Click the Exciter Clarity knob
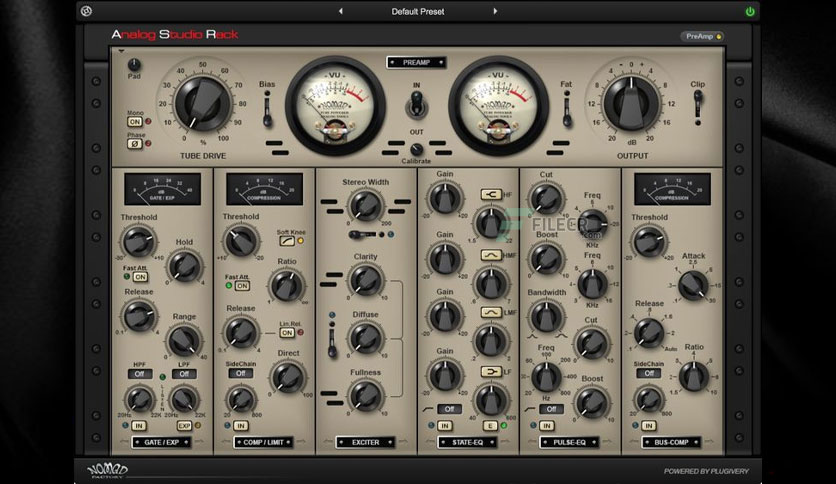Image resolution: width=836 pixels, height=484 pixels. point(366,280)
